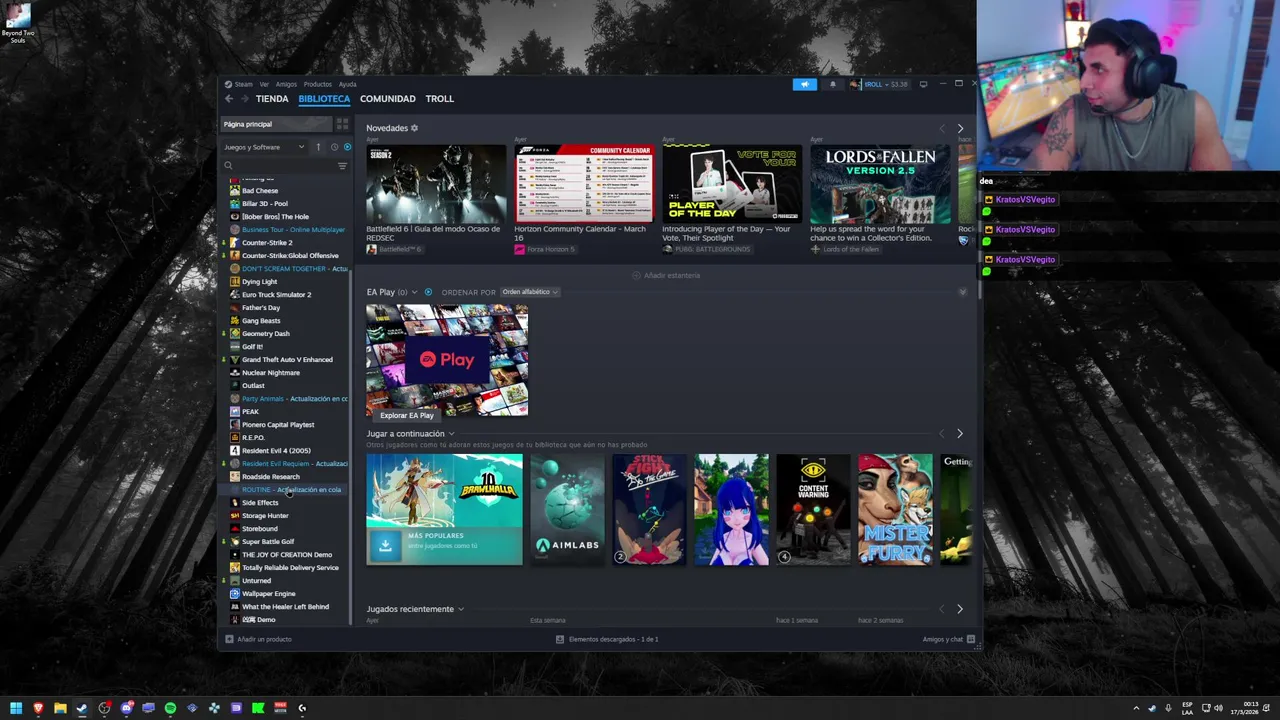Switch to the TIENDA tab
This screenshot has height=720, width=1280.
coord(272,99)
